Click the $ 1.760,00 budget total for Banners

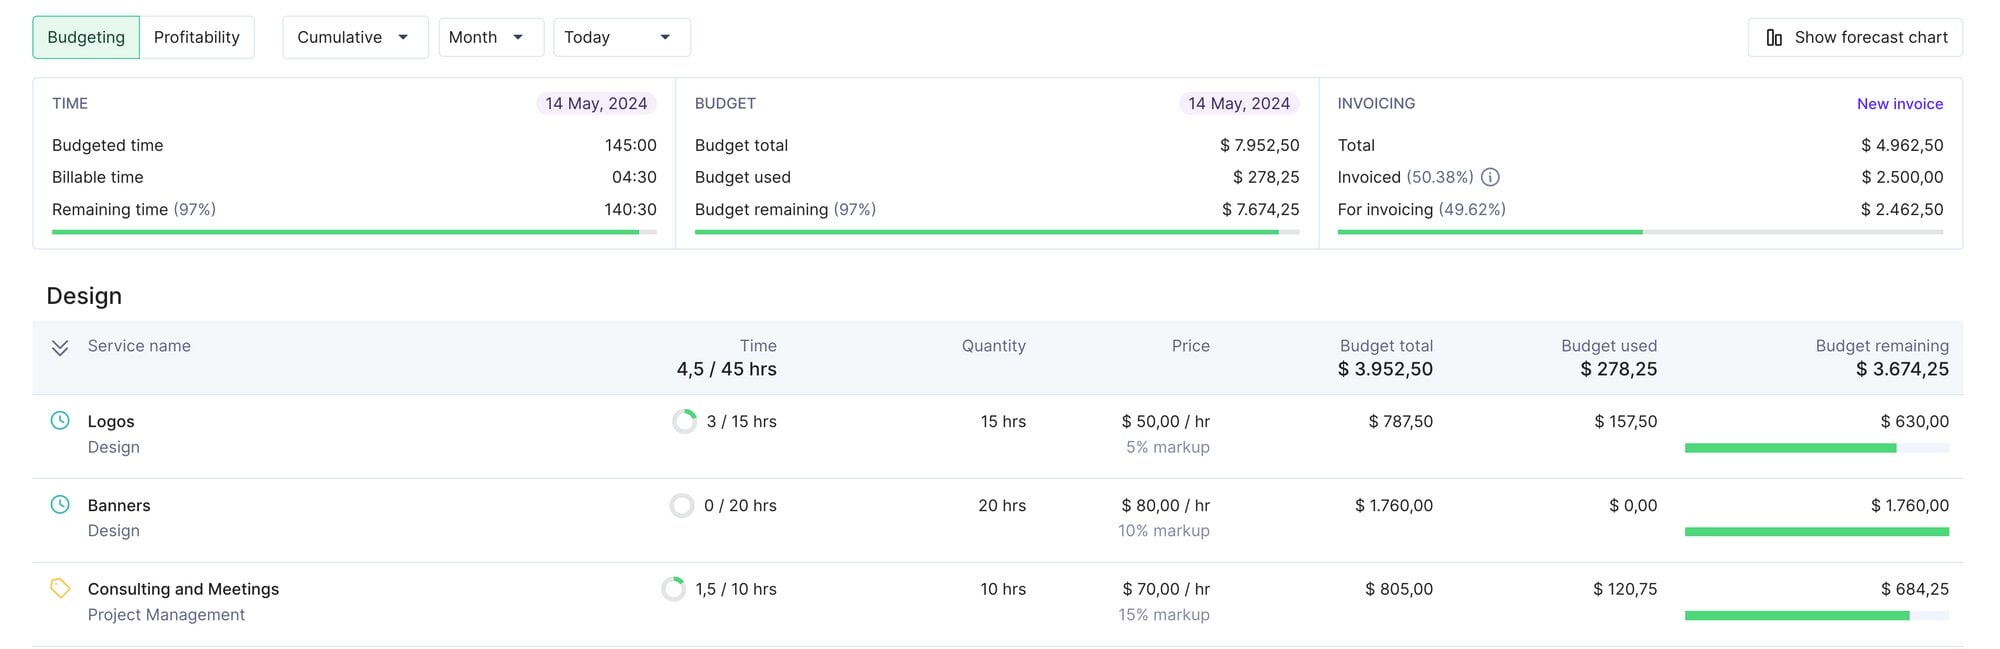(1394, 506)
